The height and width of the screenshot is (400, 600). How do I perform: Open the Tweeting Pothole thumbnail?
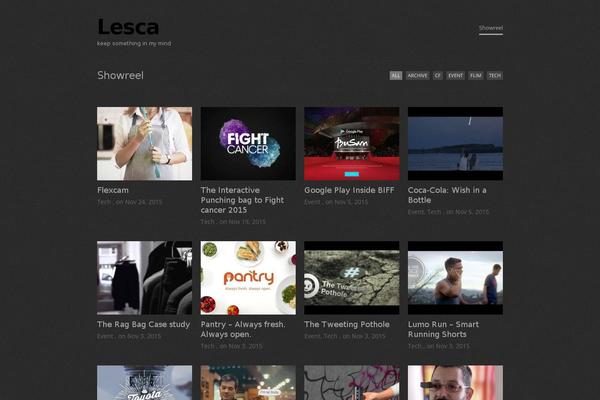pos(352,278)
